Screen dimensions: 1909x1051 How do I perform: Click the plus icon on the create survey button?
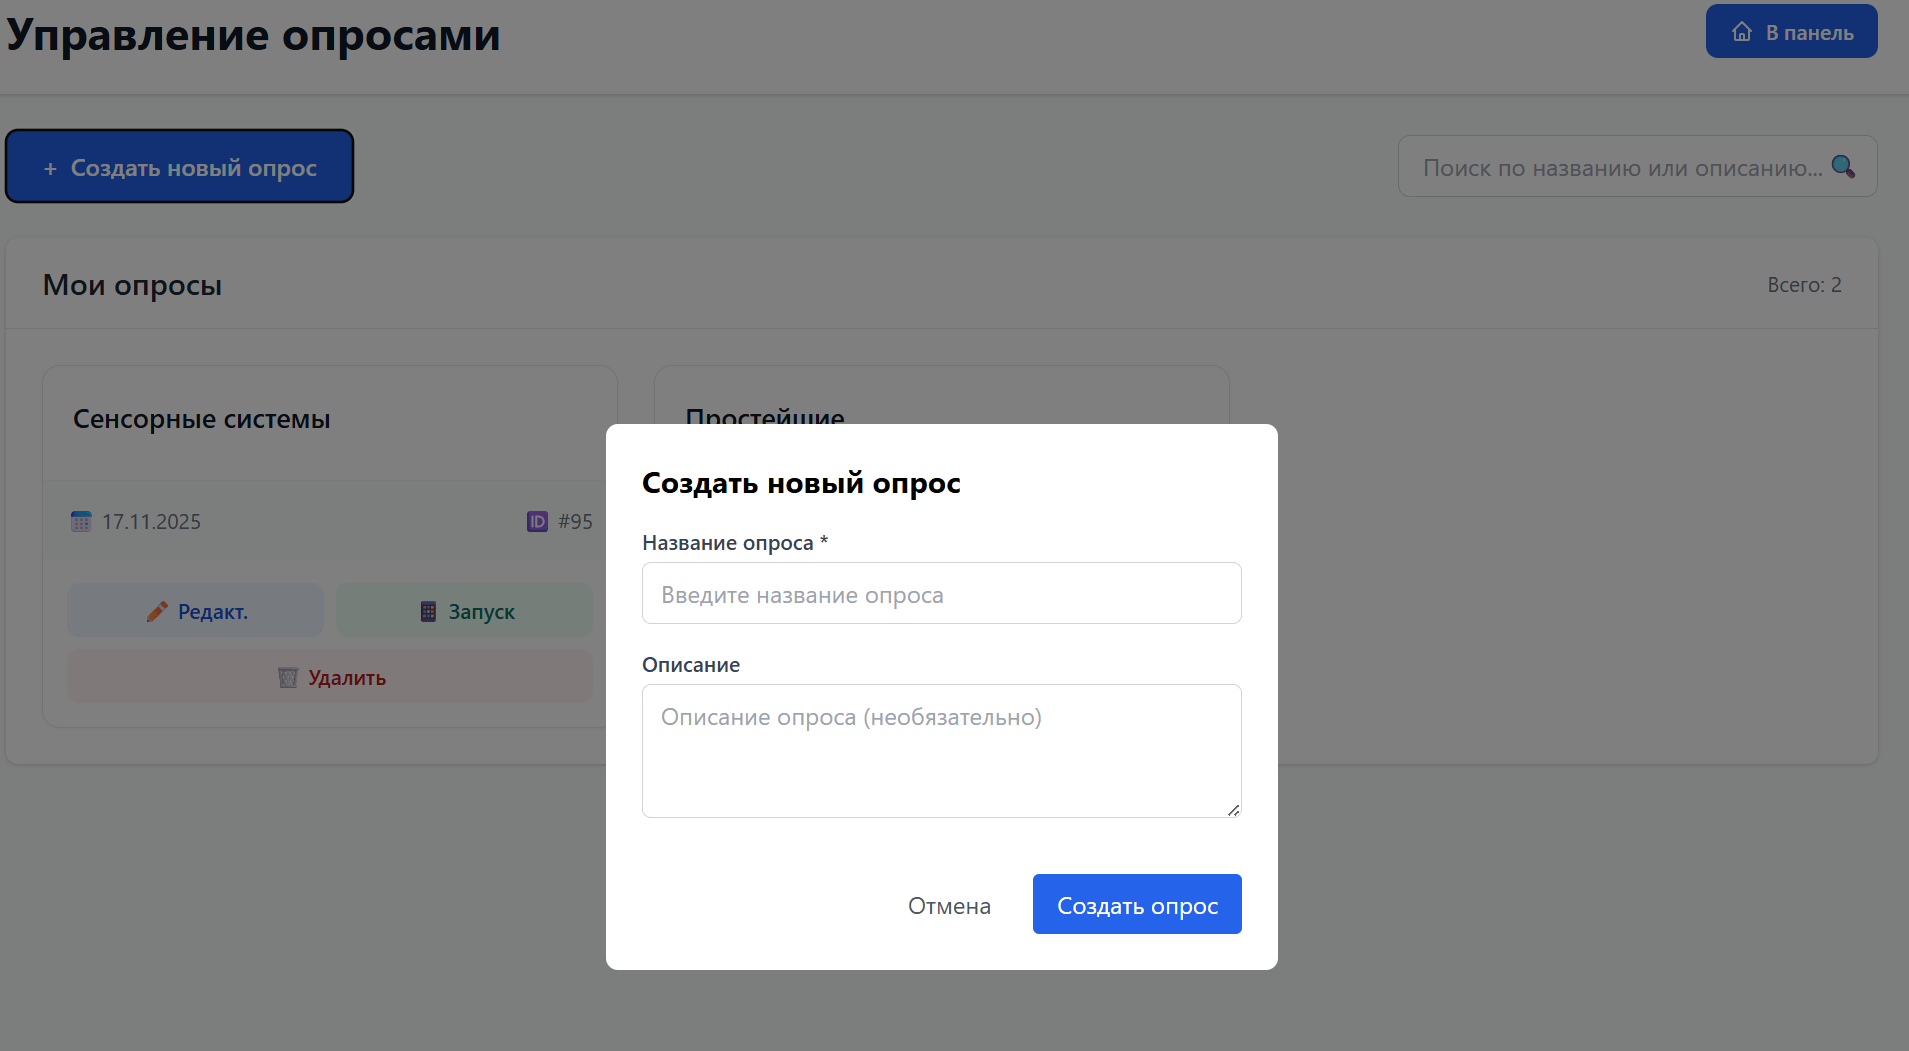coord(50,169)
